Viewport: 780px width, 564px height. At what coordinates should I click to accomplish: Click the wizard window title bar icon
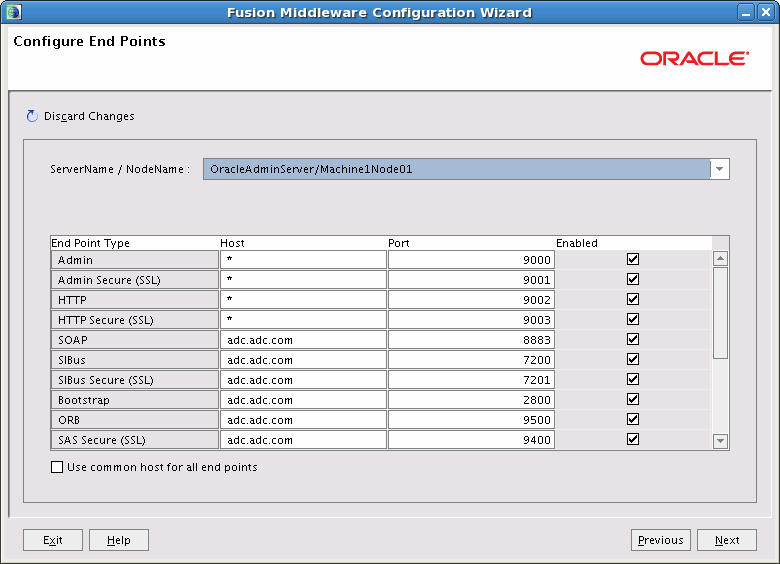14,12
